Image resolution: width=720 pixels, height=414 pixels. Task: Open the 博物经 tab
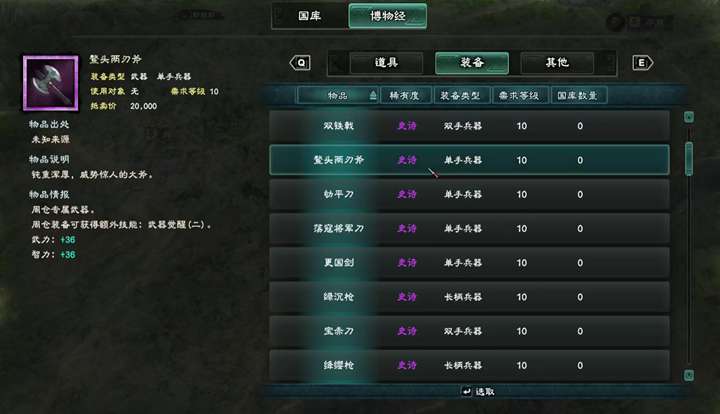point(388,16)
